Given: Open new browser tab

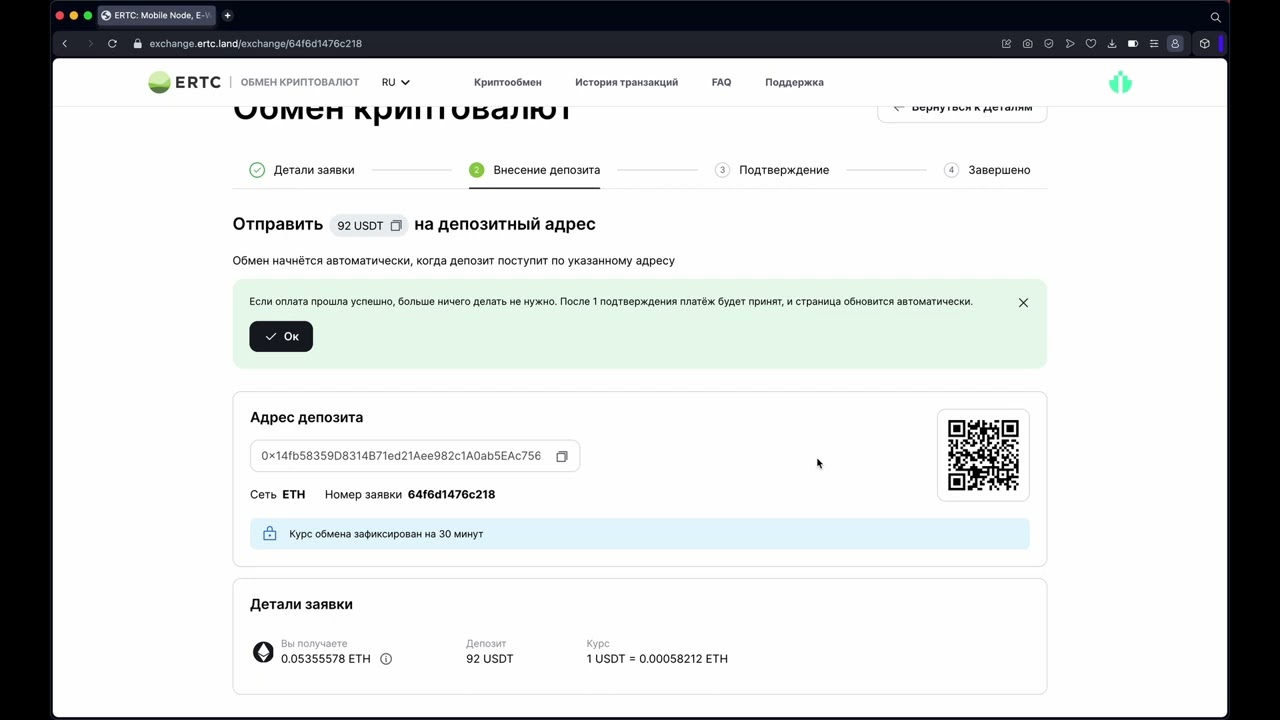Looking at the screenshot, I should click(x=227, y=16).
